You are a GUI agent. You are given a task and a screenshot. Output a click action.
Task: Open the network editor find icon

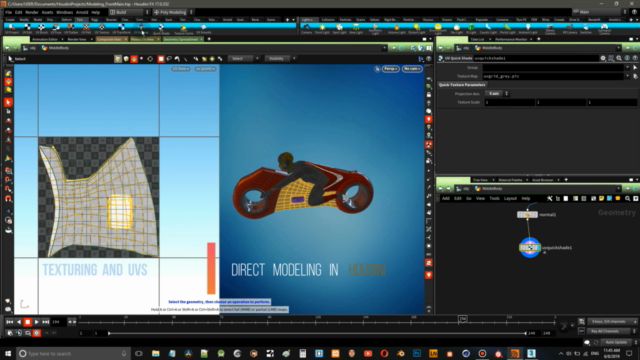[x=628, y=198]
